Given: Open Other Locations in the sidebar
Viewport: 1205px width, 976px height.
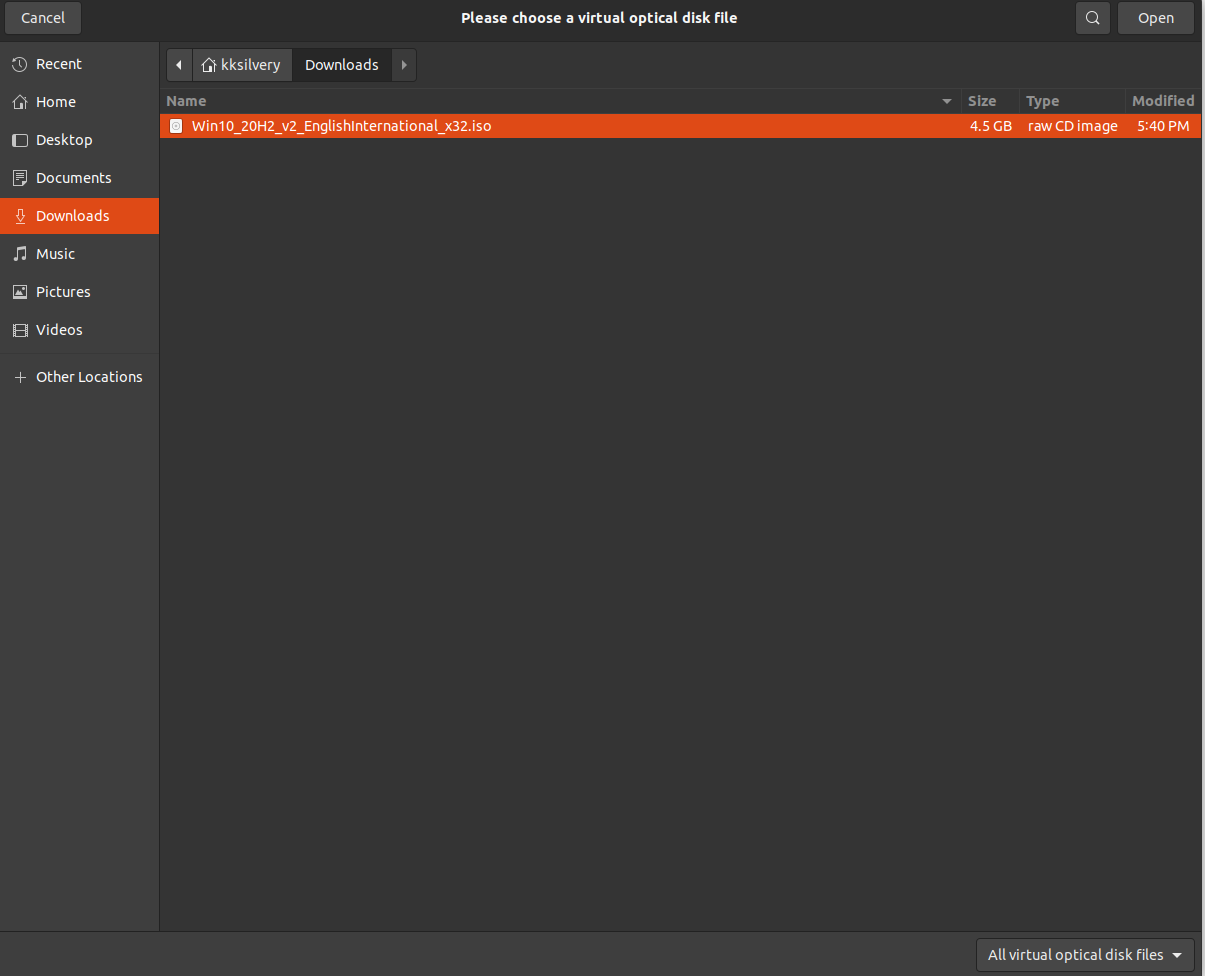Looking at the screenshot, I should click(79, 377).
